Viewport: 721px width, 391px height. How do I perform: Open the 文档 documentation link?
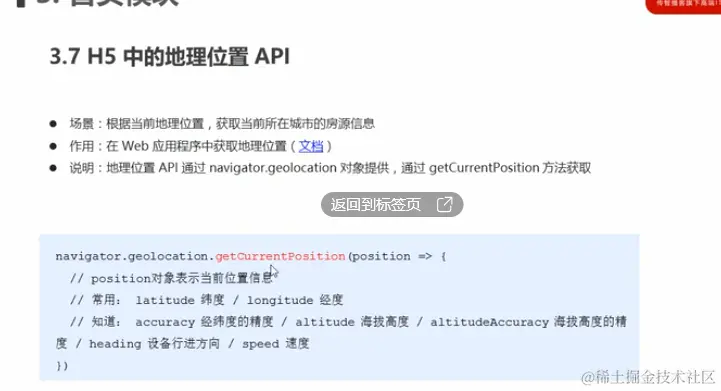311,146
